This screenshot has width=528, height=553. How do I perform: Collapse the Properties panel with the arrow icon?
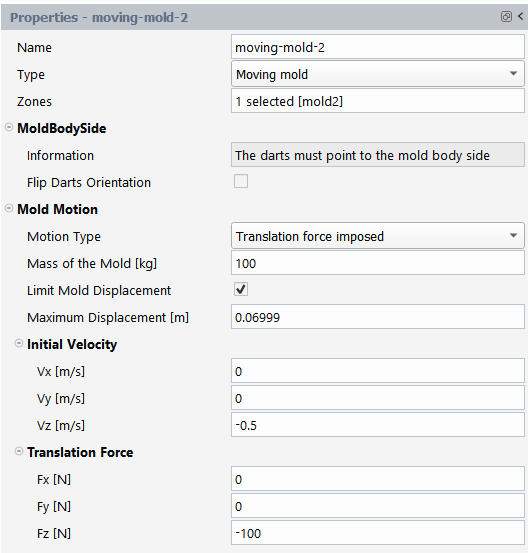pos(521,16)
